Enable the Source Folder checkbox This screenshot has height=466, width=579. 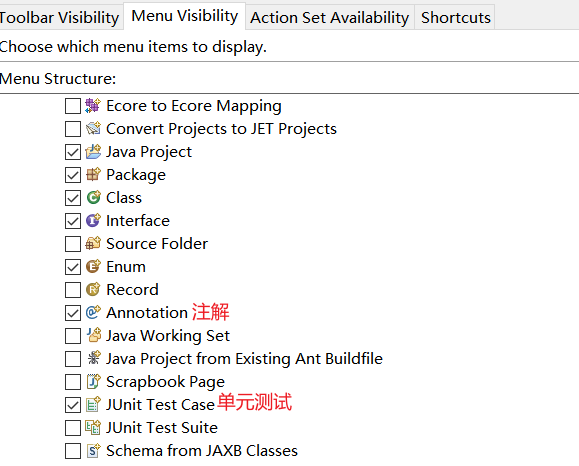point(73,244)
